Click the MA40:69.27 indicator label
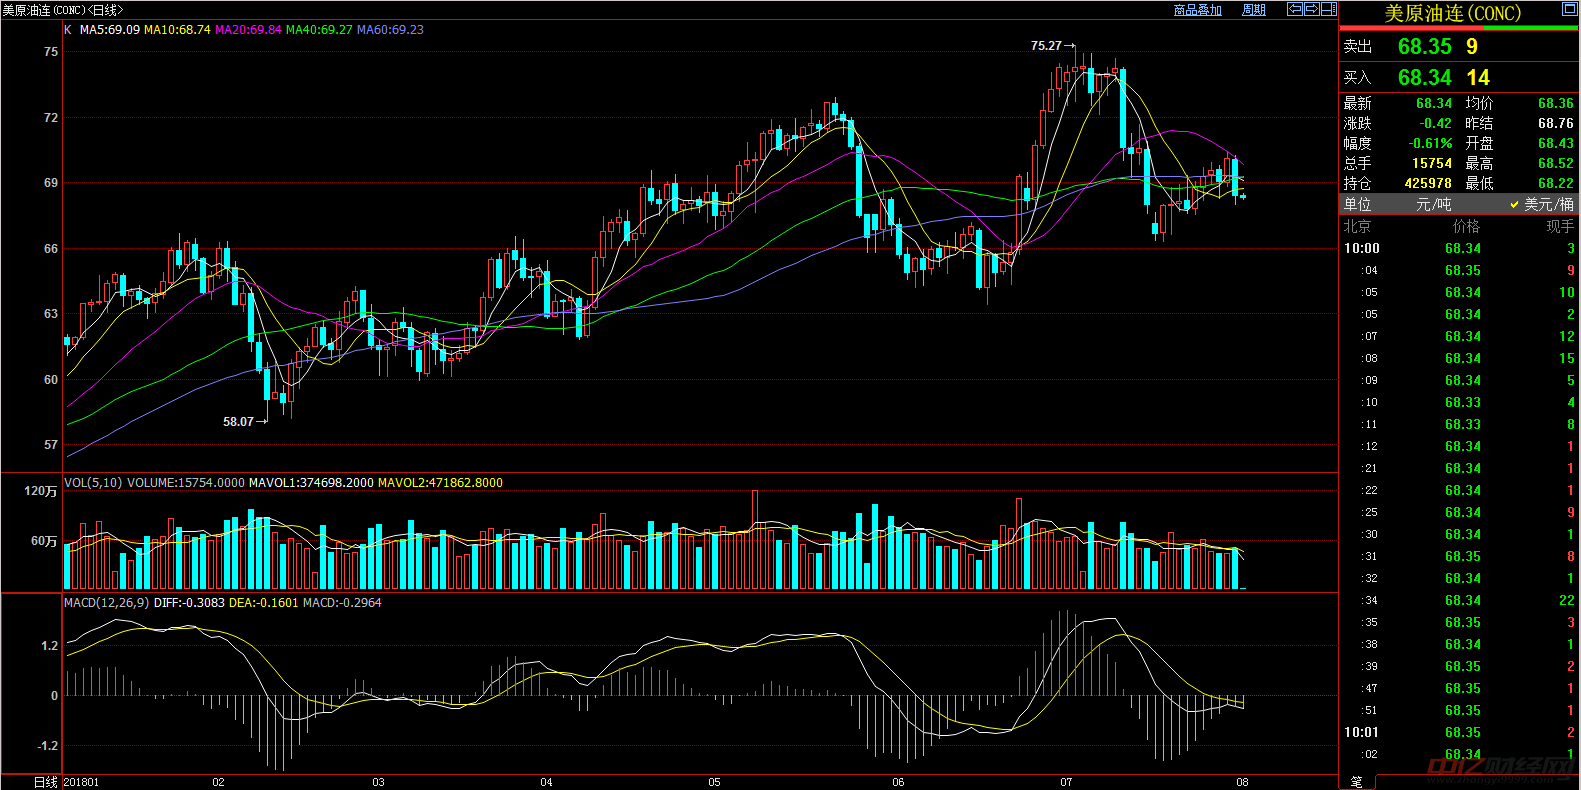The width and height of the screenshot is (1581, 790). coord(319,30)
